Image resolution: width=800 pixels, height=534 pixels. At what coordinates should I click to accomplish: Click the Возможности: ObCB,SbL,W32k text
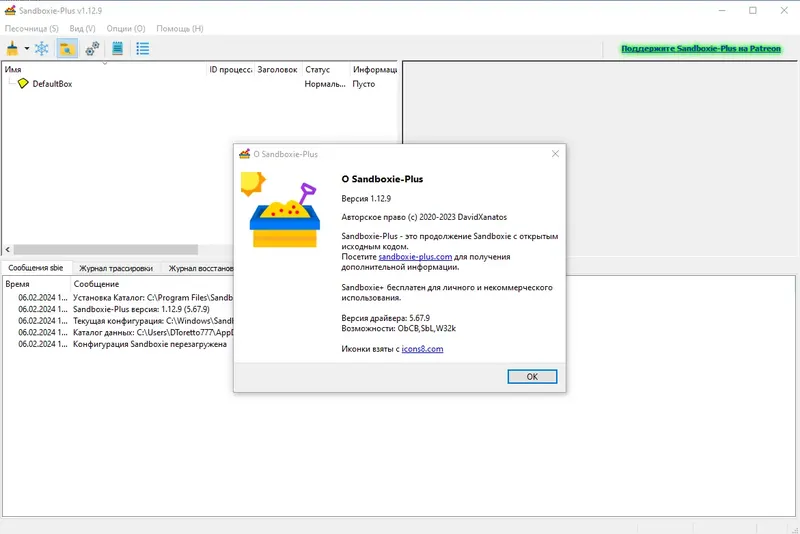[398, 328]
